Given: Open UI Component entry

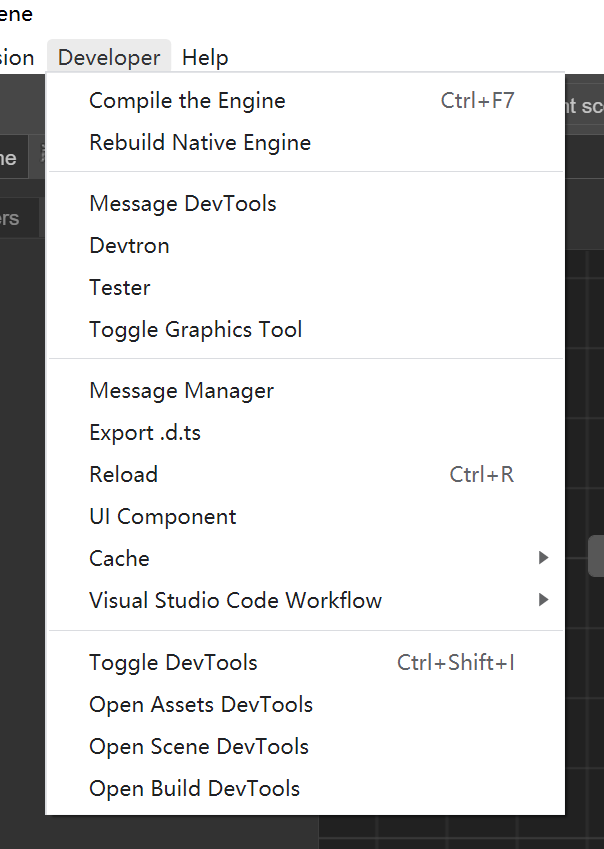Looking at the screenshot, I should tap(163, 517).
